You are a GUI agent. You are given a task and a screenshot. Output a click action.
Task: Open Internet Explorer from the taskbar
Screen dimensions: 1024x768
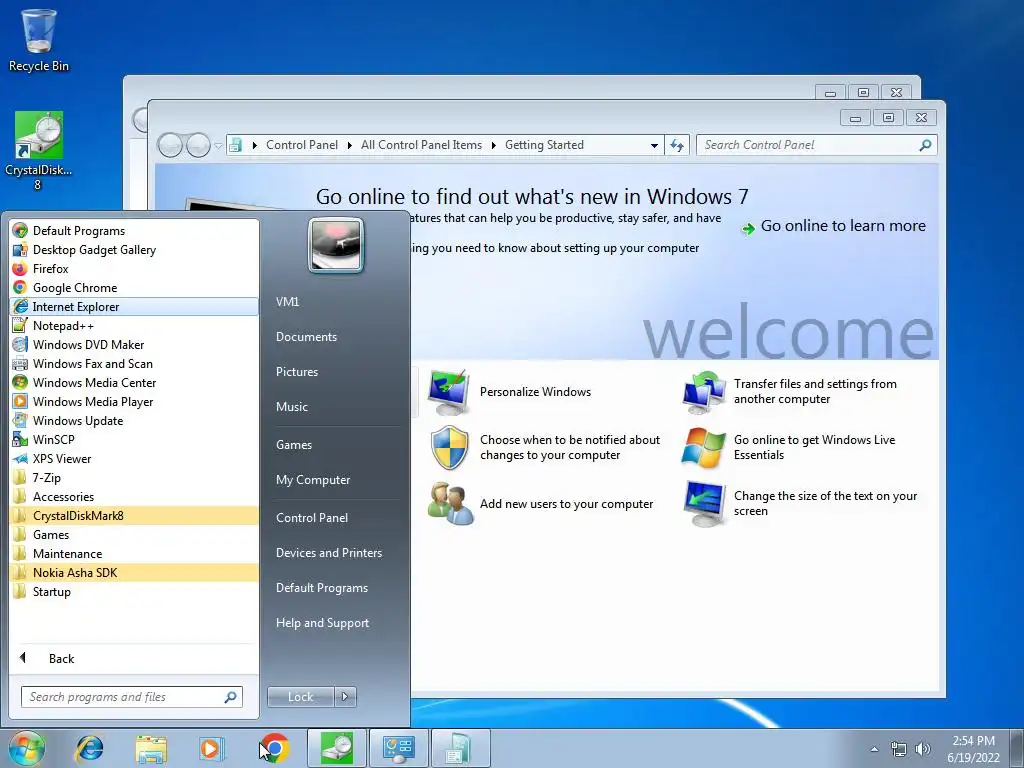pyautogui.click(x=89, y=748)
